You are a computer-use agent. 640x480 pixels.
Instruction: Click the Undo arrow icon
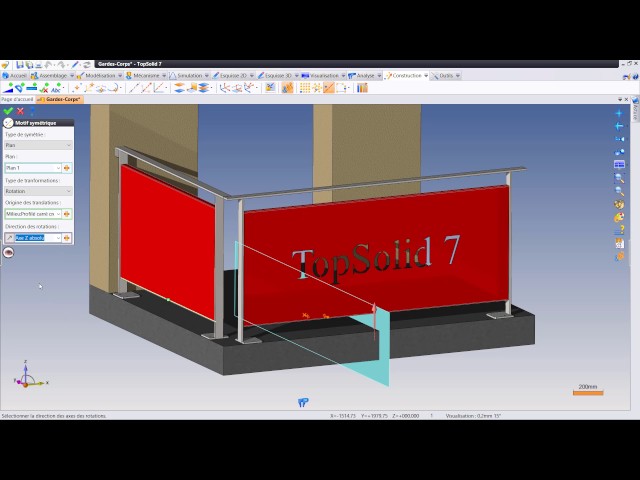49,65
